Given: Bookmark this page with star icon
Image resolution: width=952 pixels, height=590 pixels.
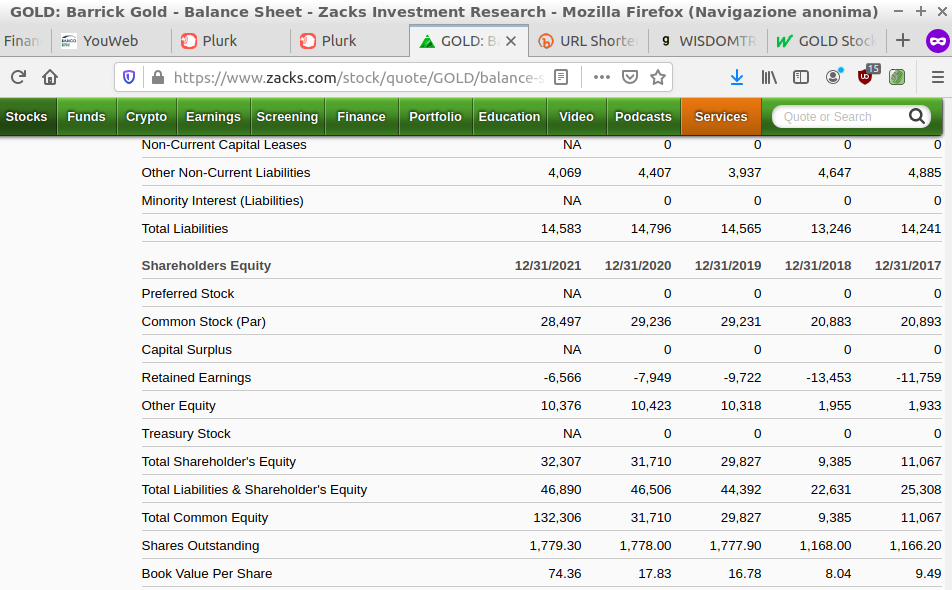Looking at the screenshot, I should tap(658, 77).
